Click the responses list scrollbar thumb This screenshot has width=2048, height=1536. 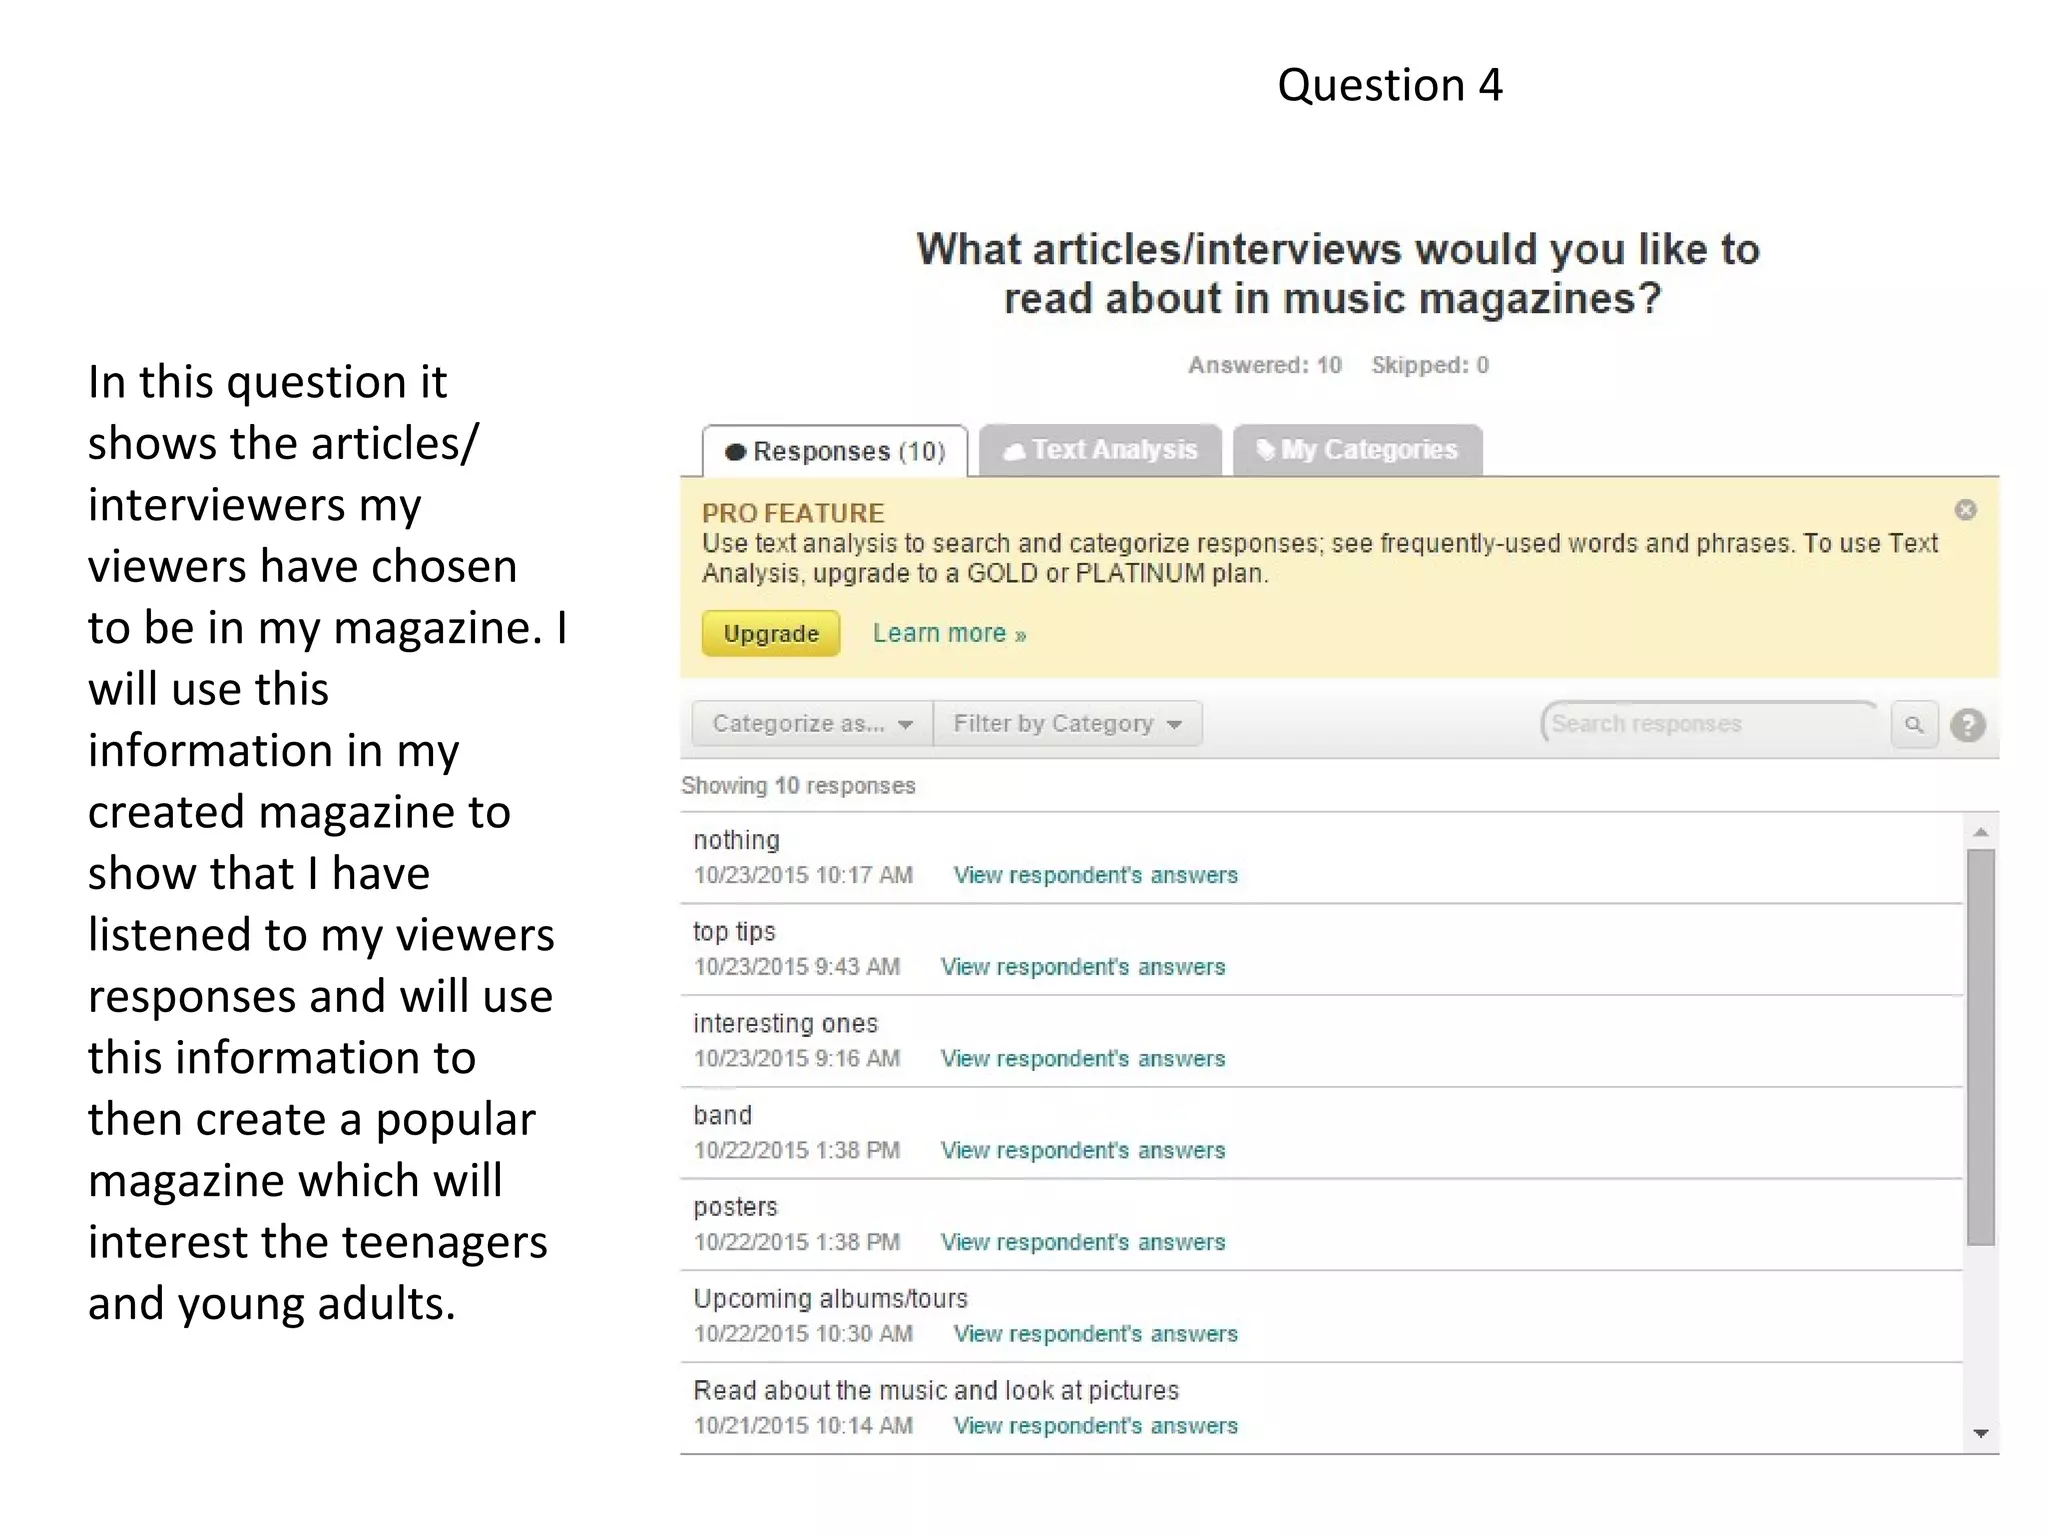tap(1980, 1047)
